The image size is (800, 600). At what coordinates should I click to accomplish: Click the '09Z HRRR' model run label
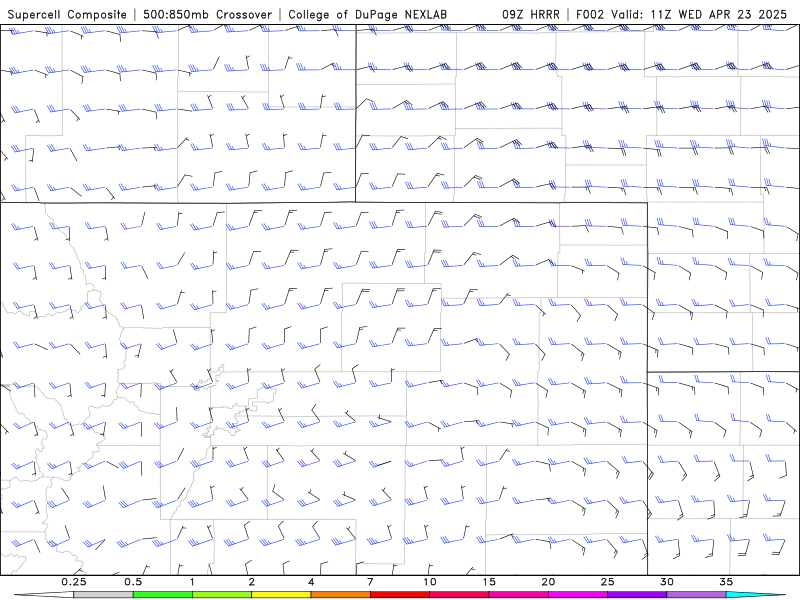pyautogui.click(x=531, y=15)
